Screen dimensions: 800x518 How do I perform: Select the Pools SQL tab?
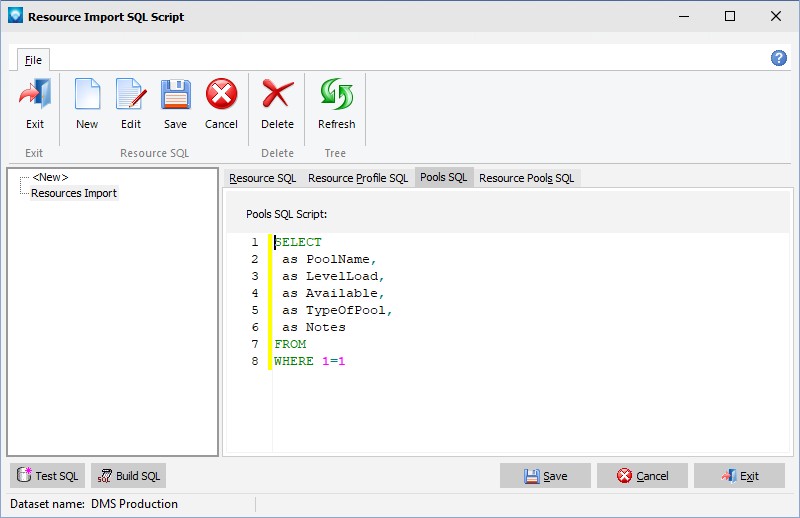(443, 178)
